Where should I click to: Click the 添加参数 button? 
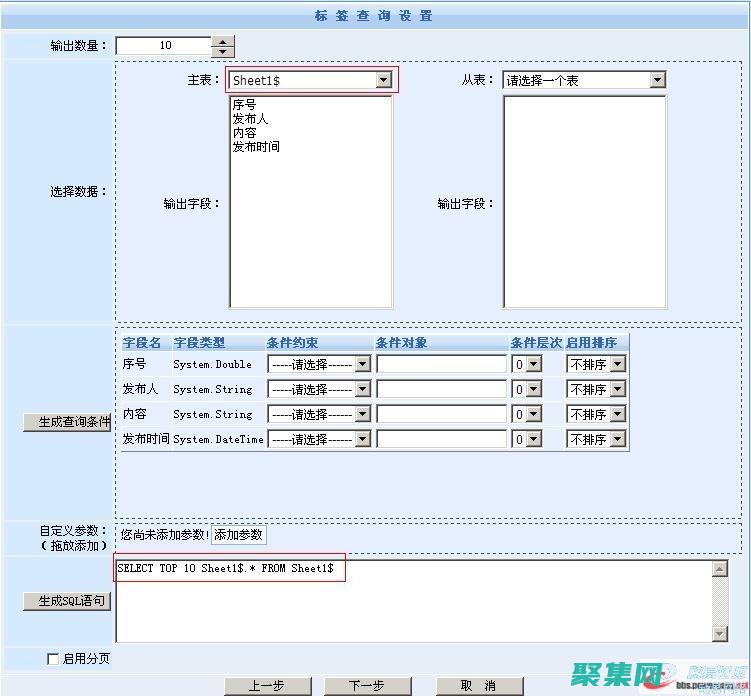click(238, 535)
